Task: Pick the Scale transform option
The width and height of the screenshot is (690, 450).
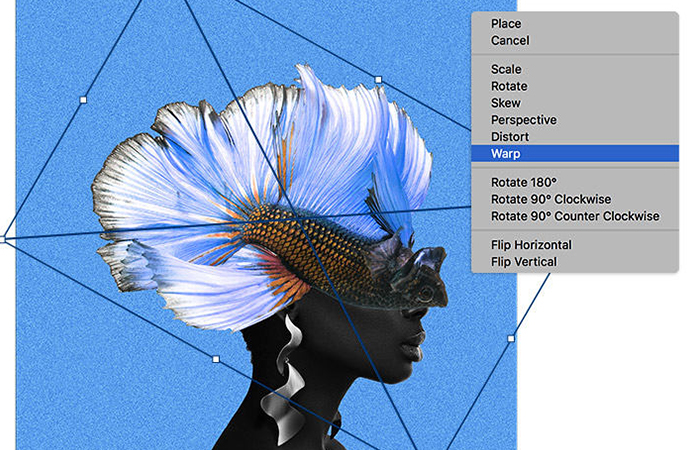Action: (x=575, y=70)
